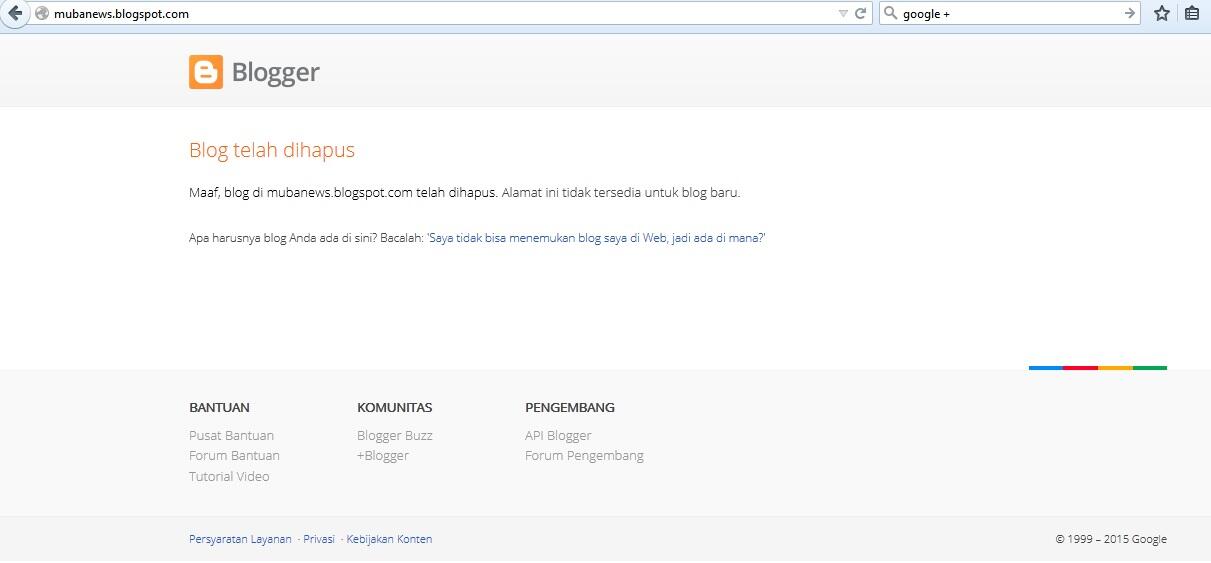Click the 'Maaf, blog di mubanews.blogspot.com' message

click(465, 192)
